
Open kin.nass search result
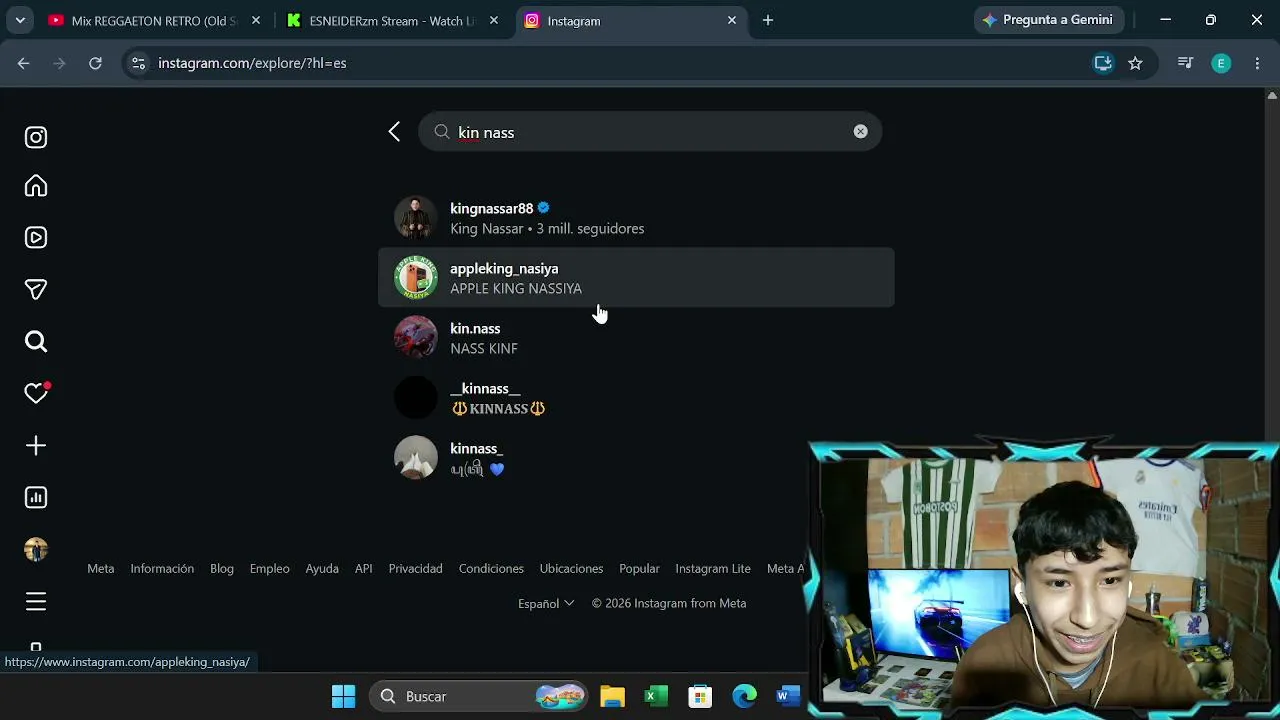636,338
